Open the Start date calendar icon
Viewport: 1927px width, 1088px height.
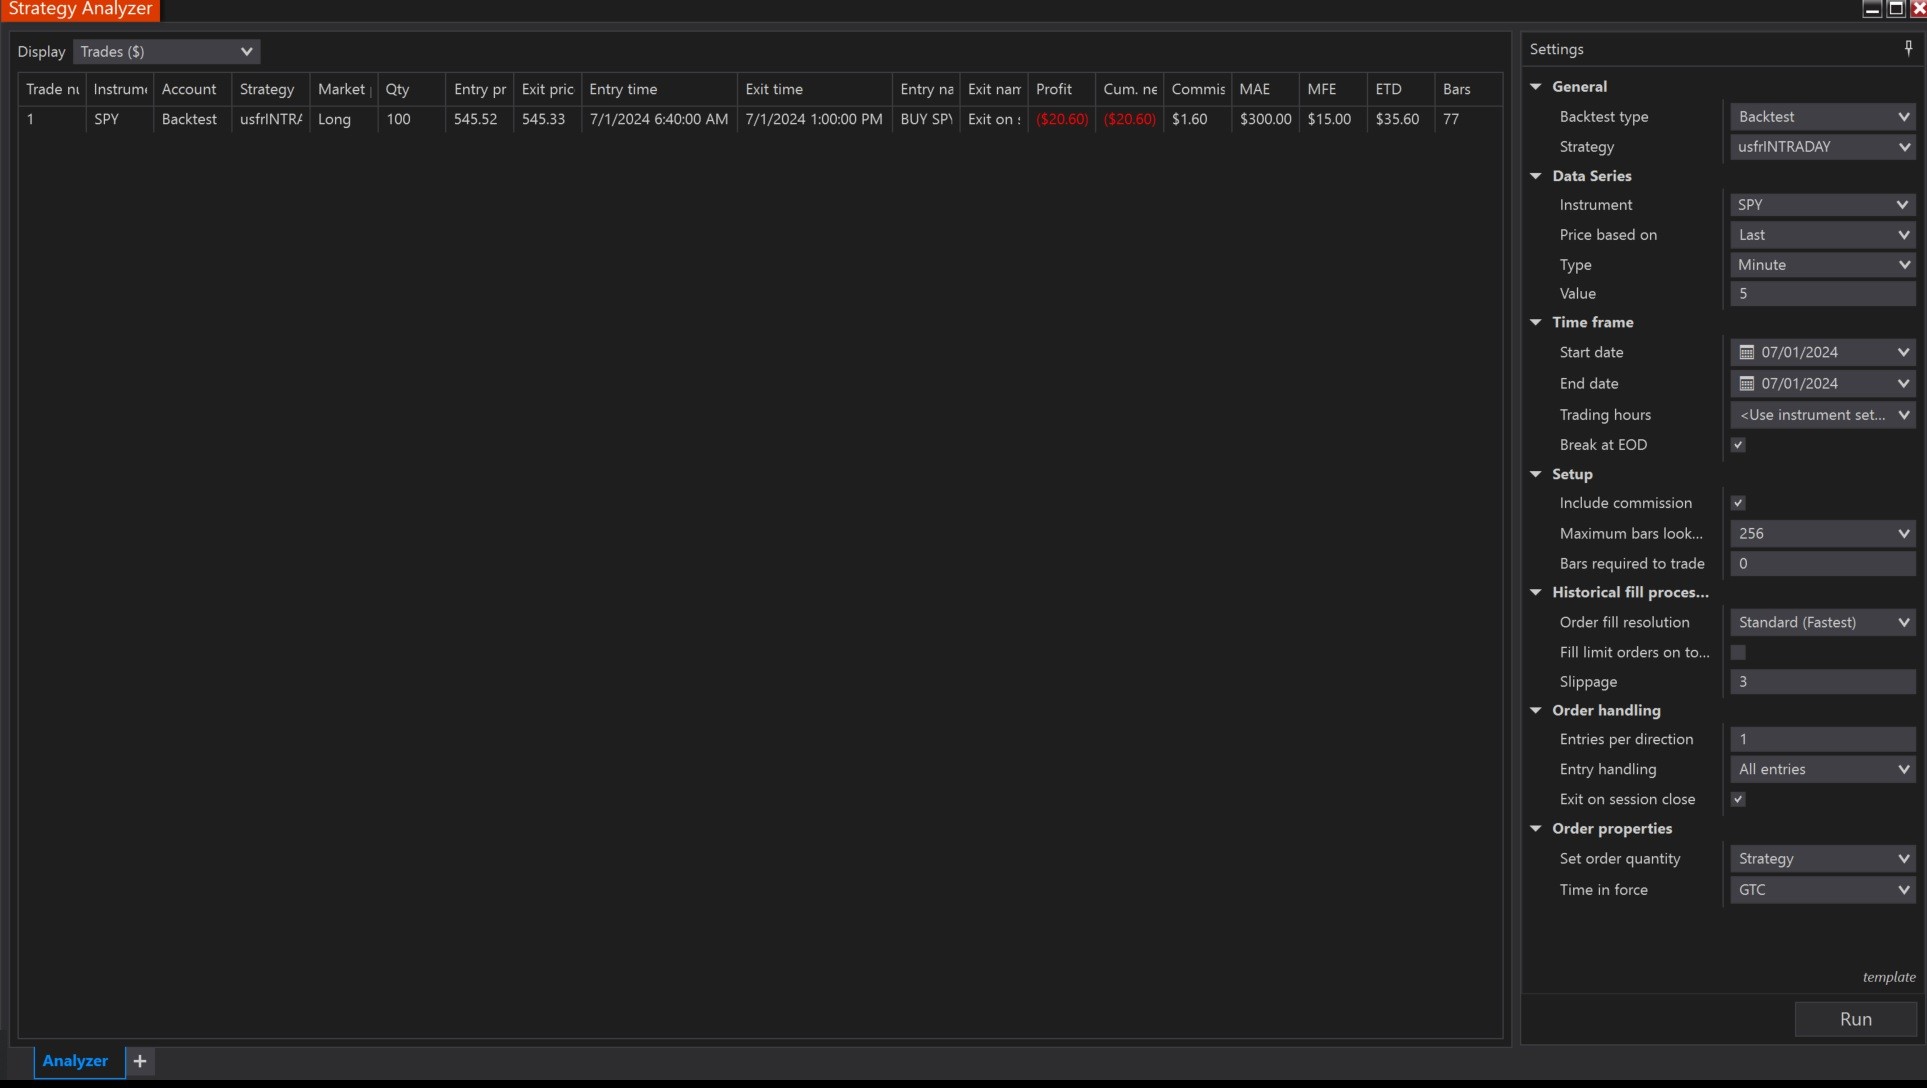pos(1746,352)
